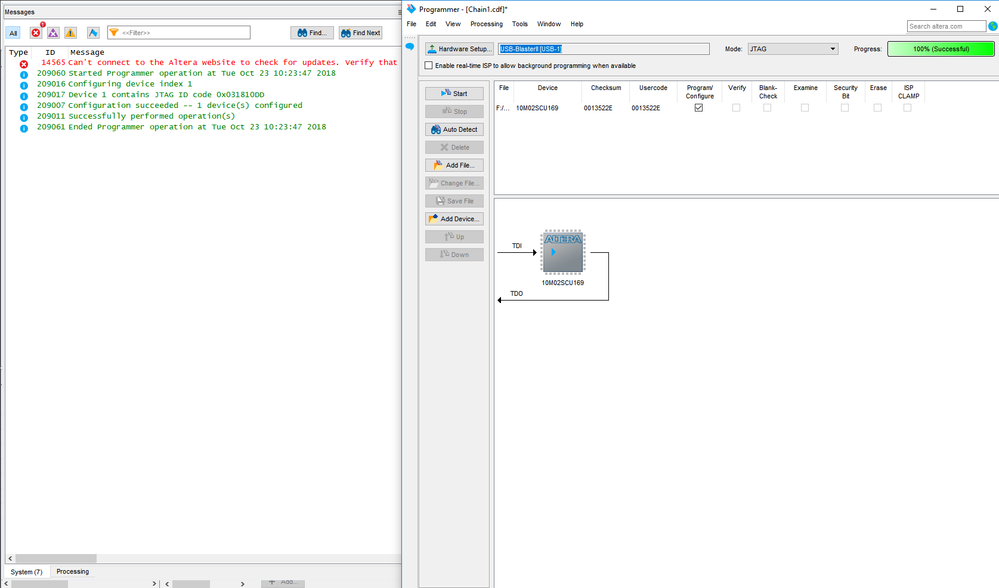Click the Search altera.com field
999x588 pixels.
946,26
